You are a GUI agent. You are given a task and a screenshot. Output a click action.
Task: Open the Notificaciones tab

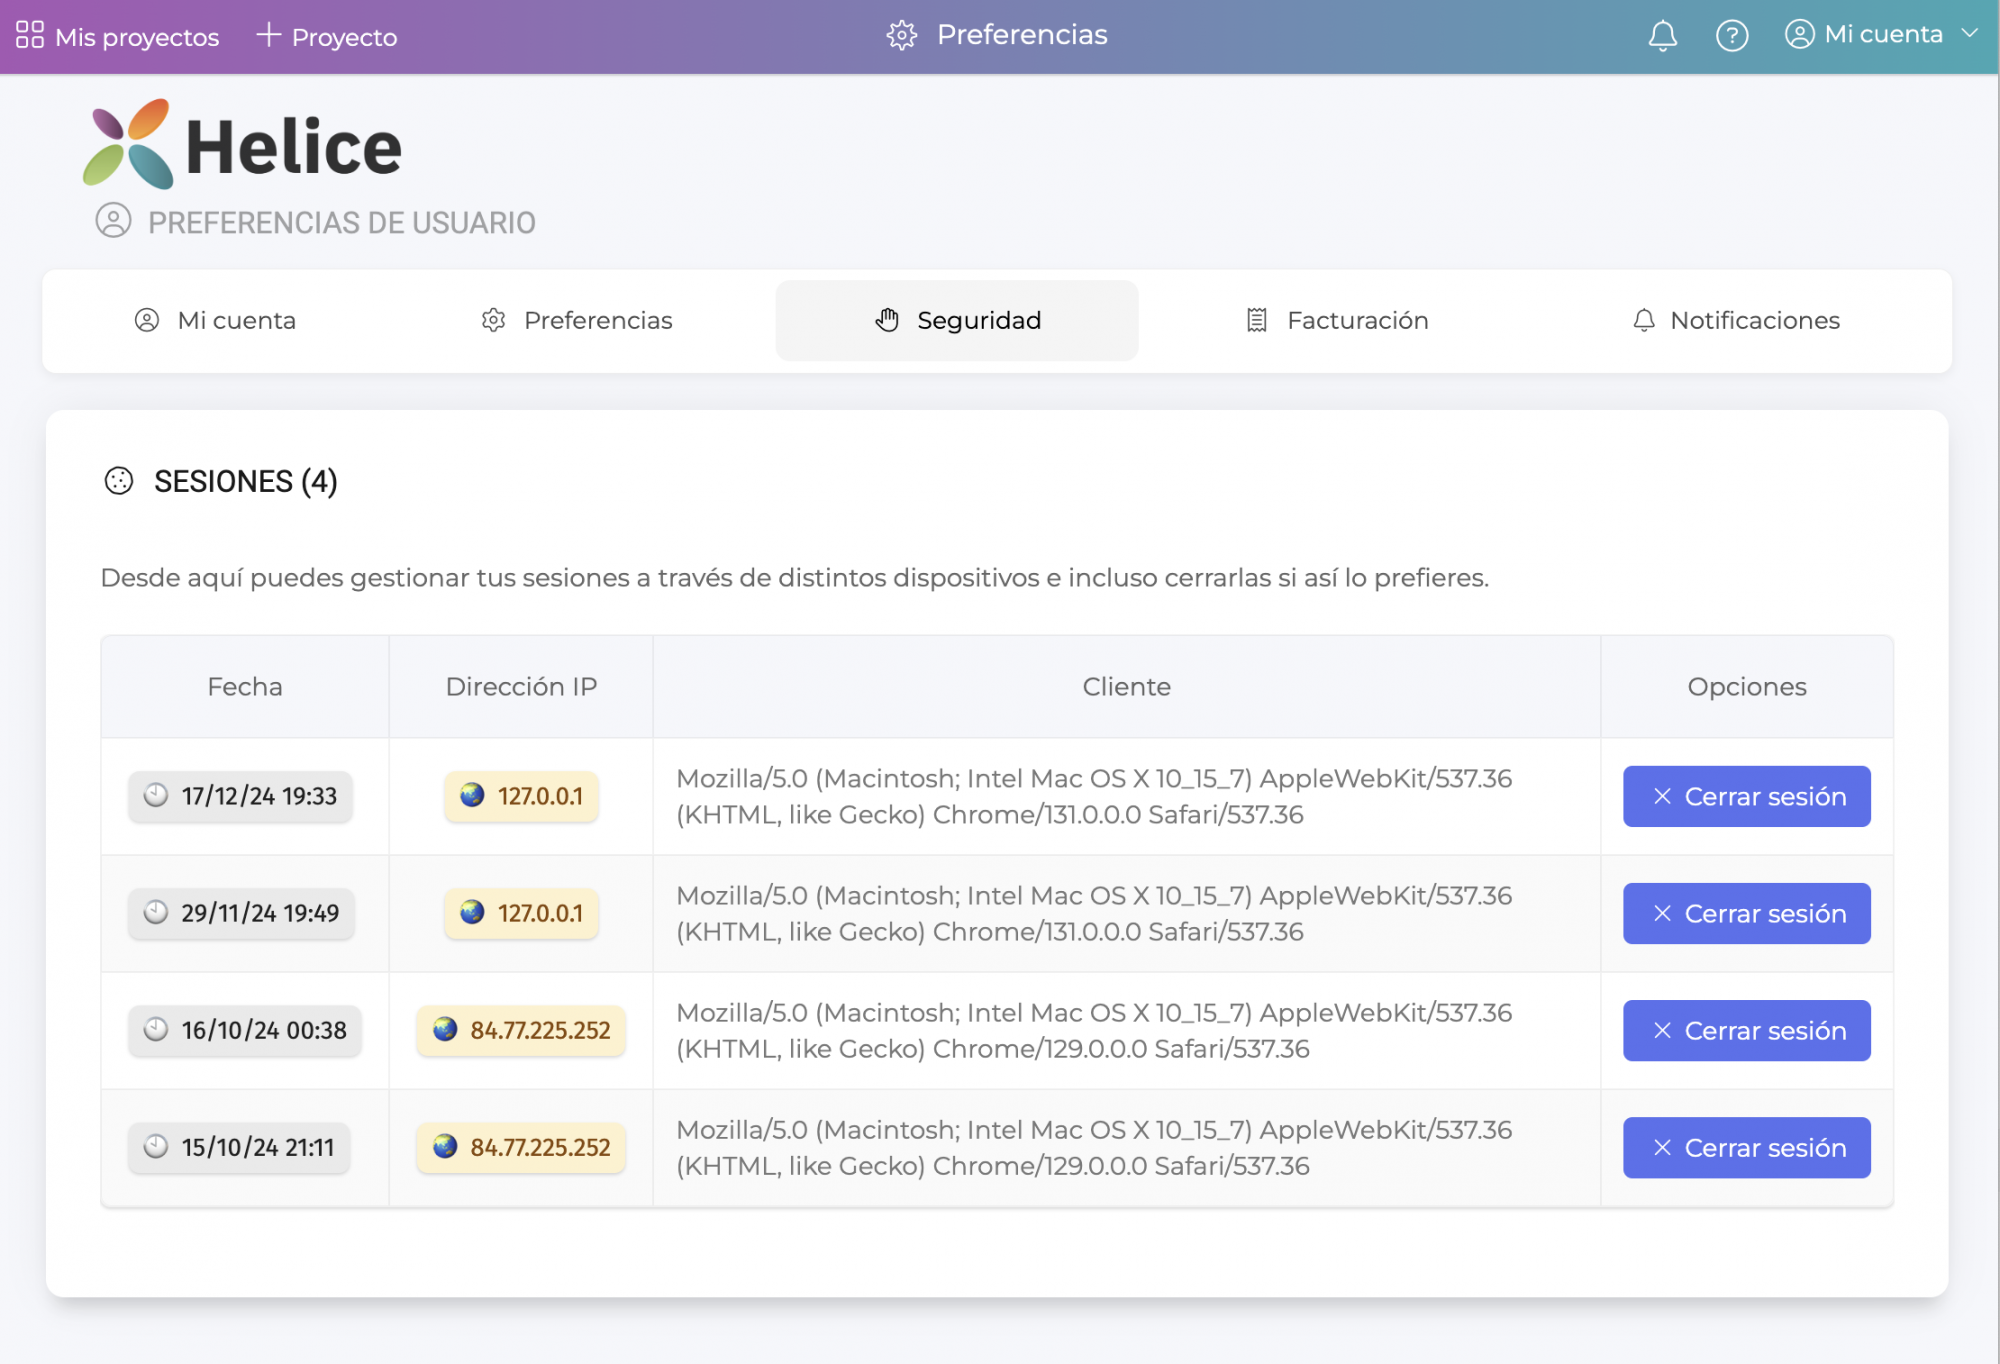pos(1736,320)
